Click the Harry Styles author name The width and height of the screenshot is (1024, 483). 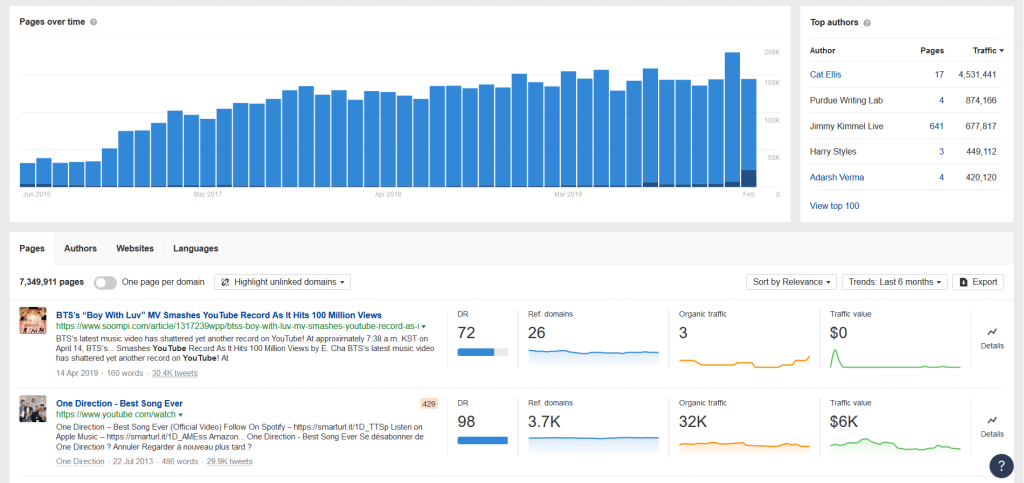coord(833,152)
